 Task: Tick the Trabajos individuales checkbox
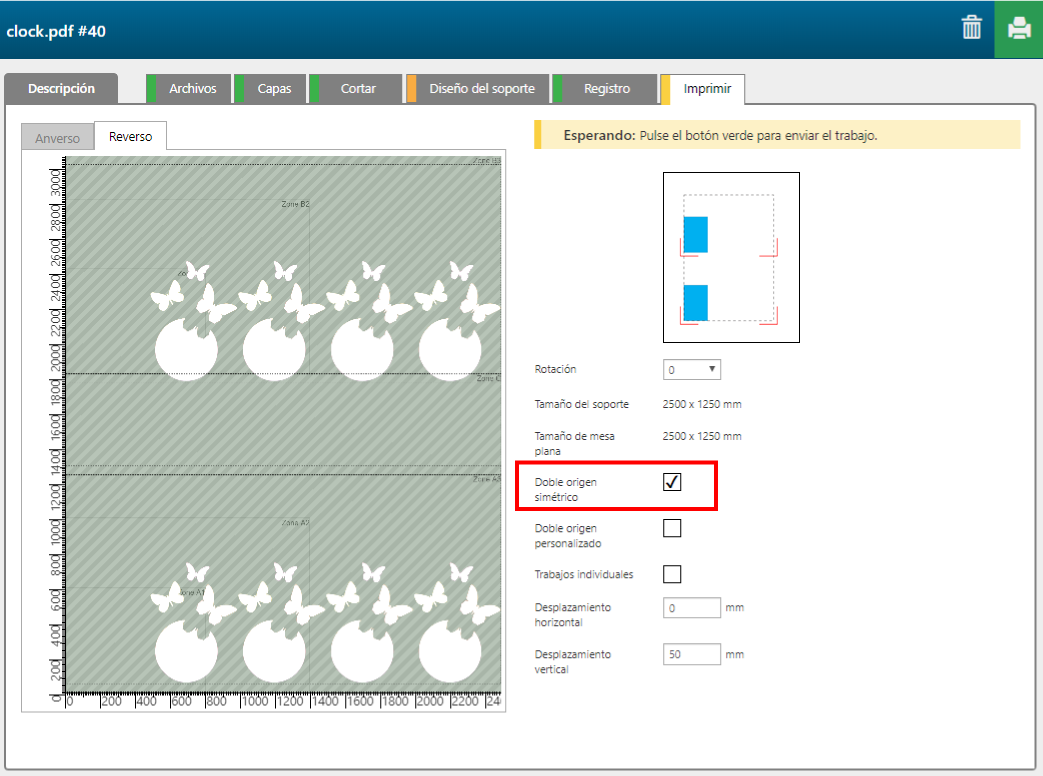pyautogui.click(x=672, y=574)
